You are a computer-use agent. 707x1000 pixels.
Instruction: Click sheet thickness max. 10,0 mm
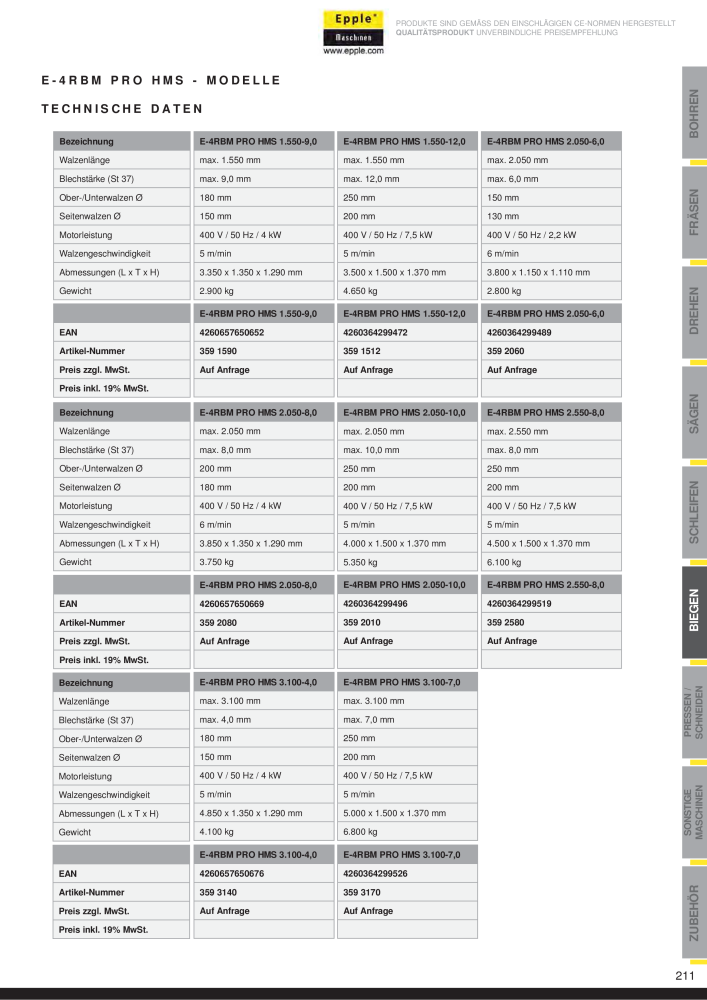click(371, 450)
